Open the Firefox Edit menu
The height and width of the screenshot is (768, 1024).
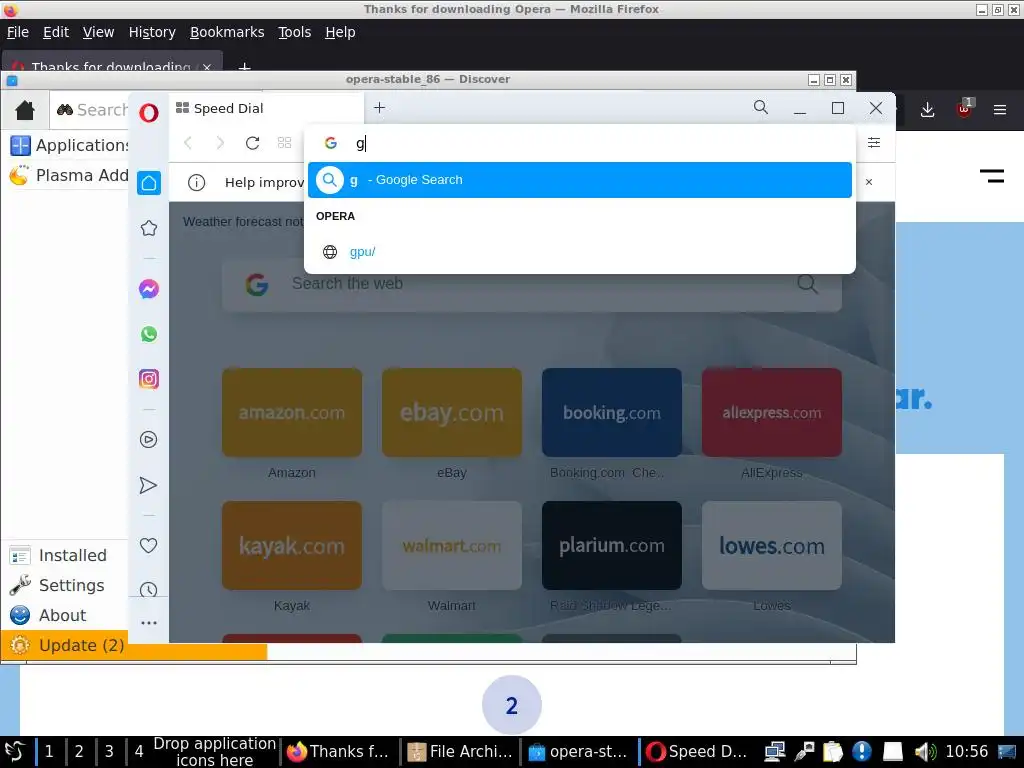pyautogui.click(x=56, y=32)
